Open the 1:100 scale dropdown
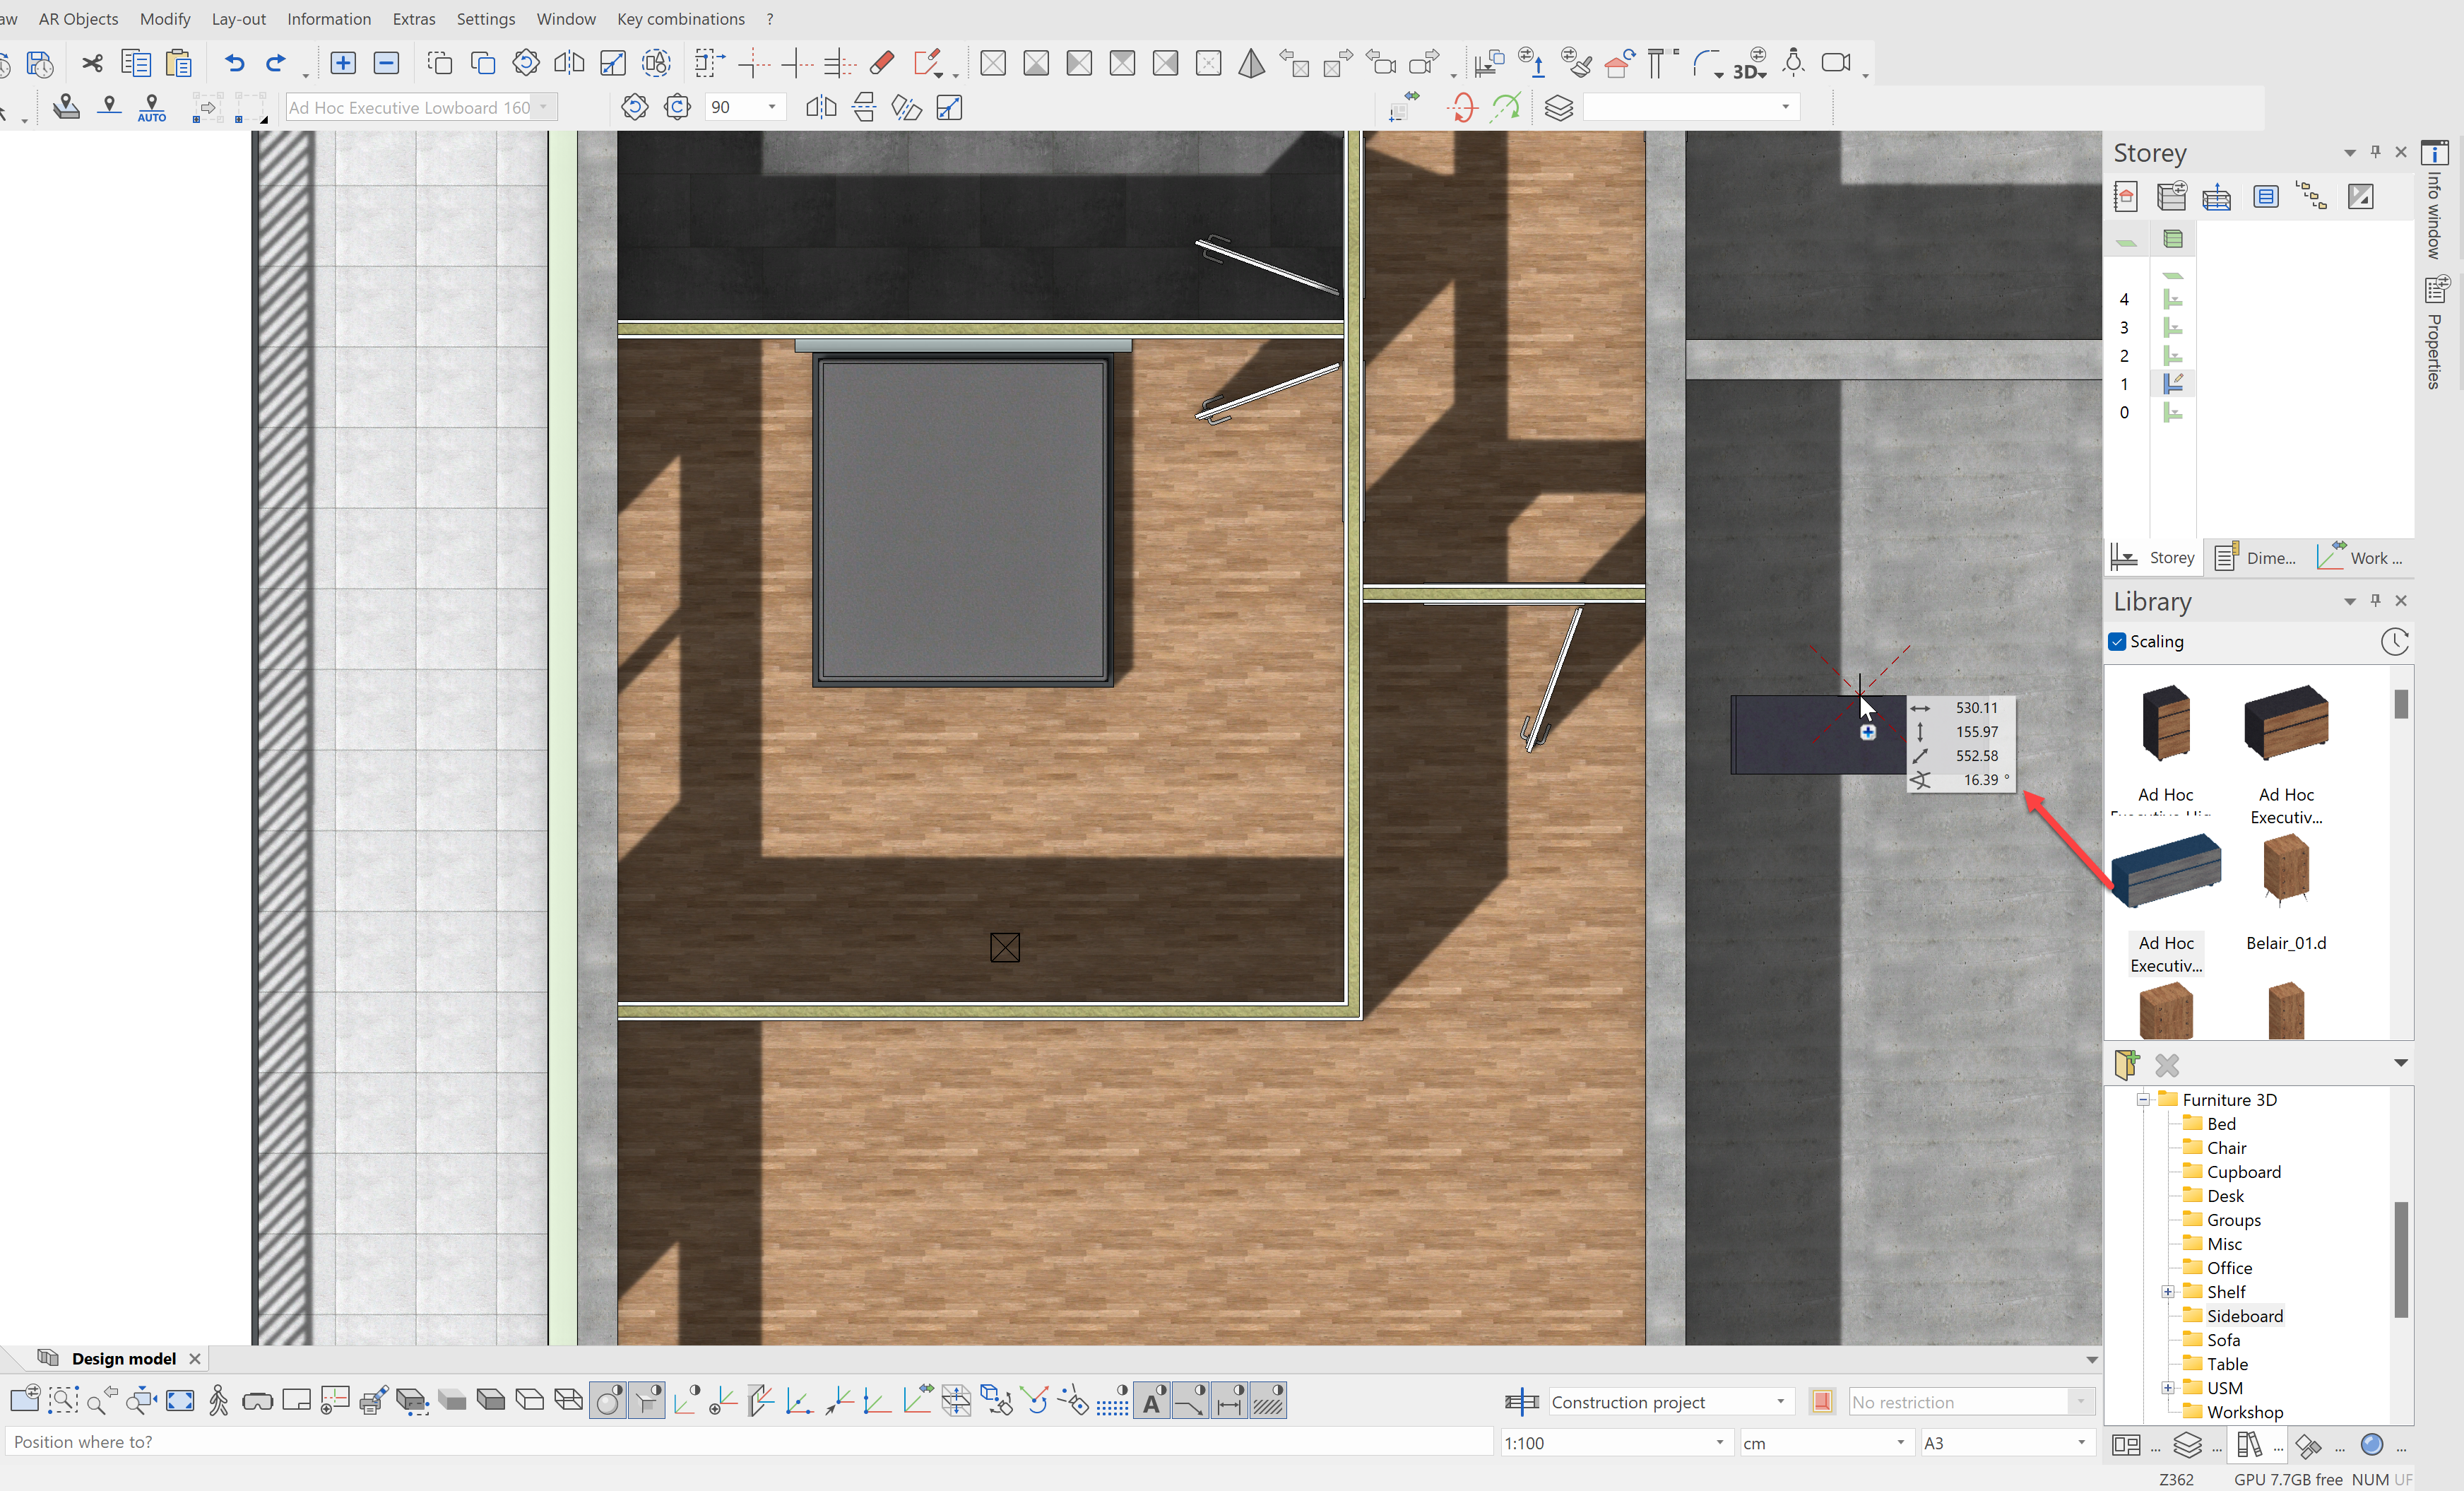The image size is (2464, 1491). click(x=1720, y=1442)
